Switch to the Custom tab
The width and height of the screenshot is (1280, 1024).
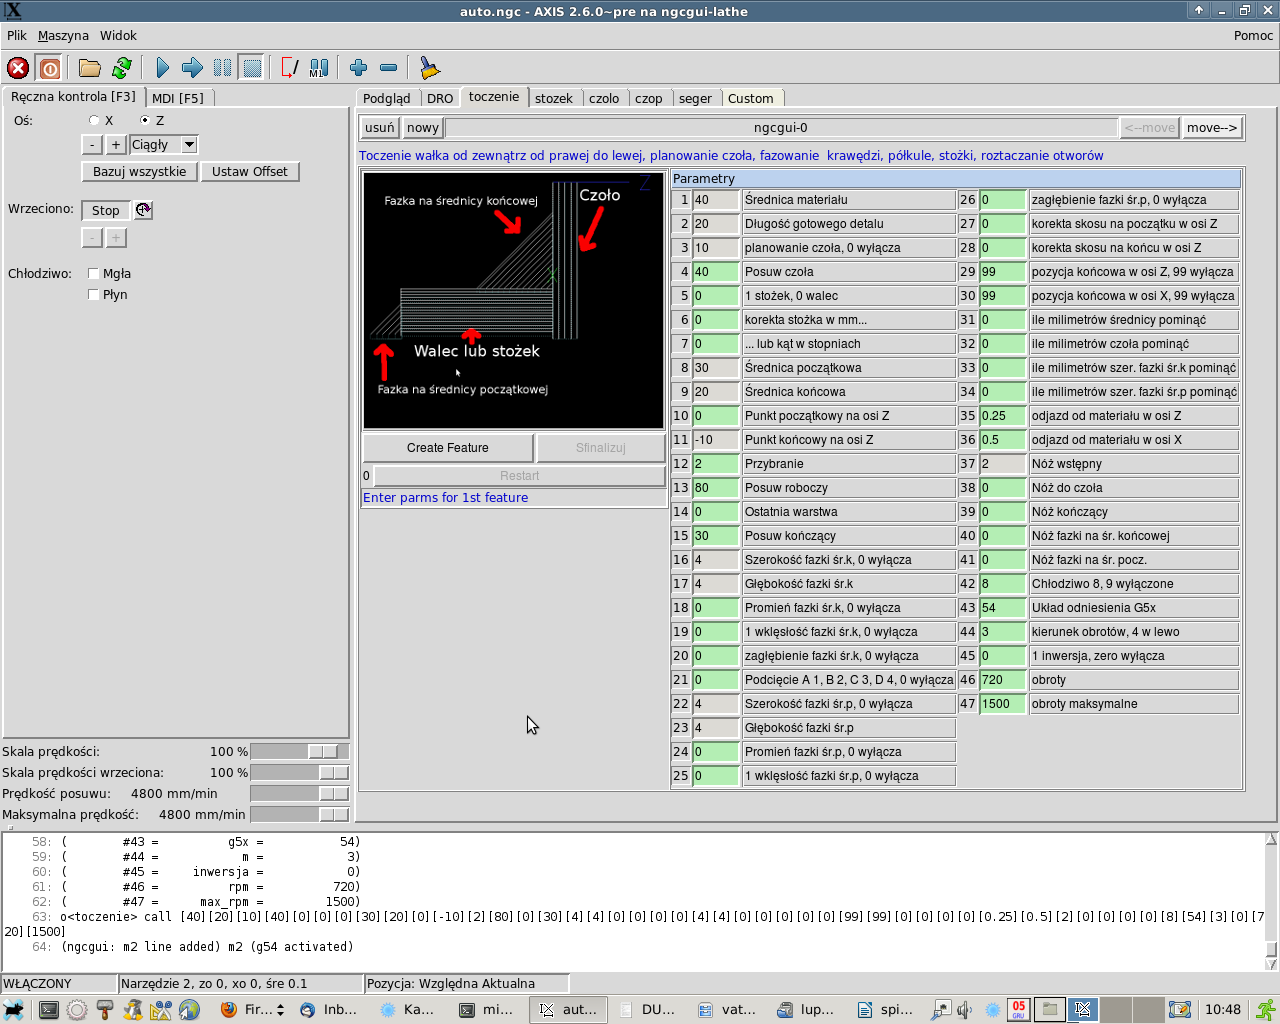[751, 98]
